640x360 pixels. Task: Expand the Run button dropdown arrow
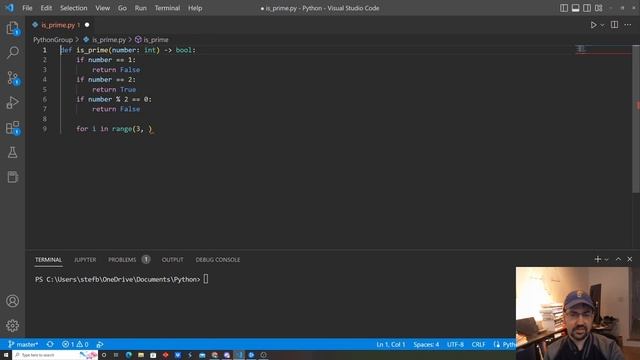click(x=602, y=25)
